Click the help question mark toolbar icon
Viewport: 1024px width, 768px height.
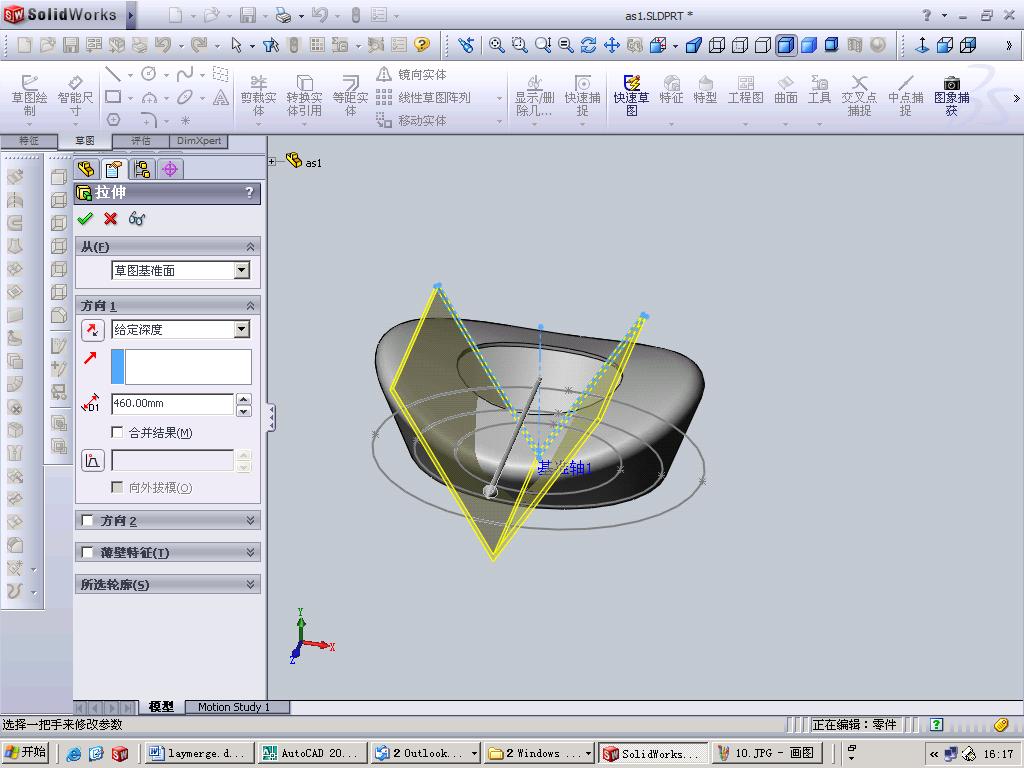(x=422, y=44)
